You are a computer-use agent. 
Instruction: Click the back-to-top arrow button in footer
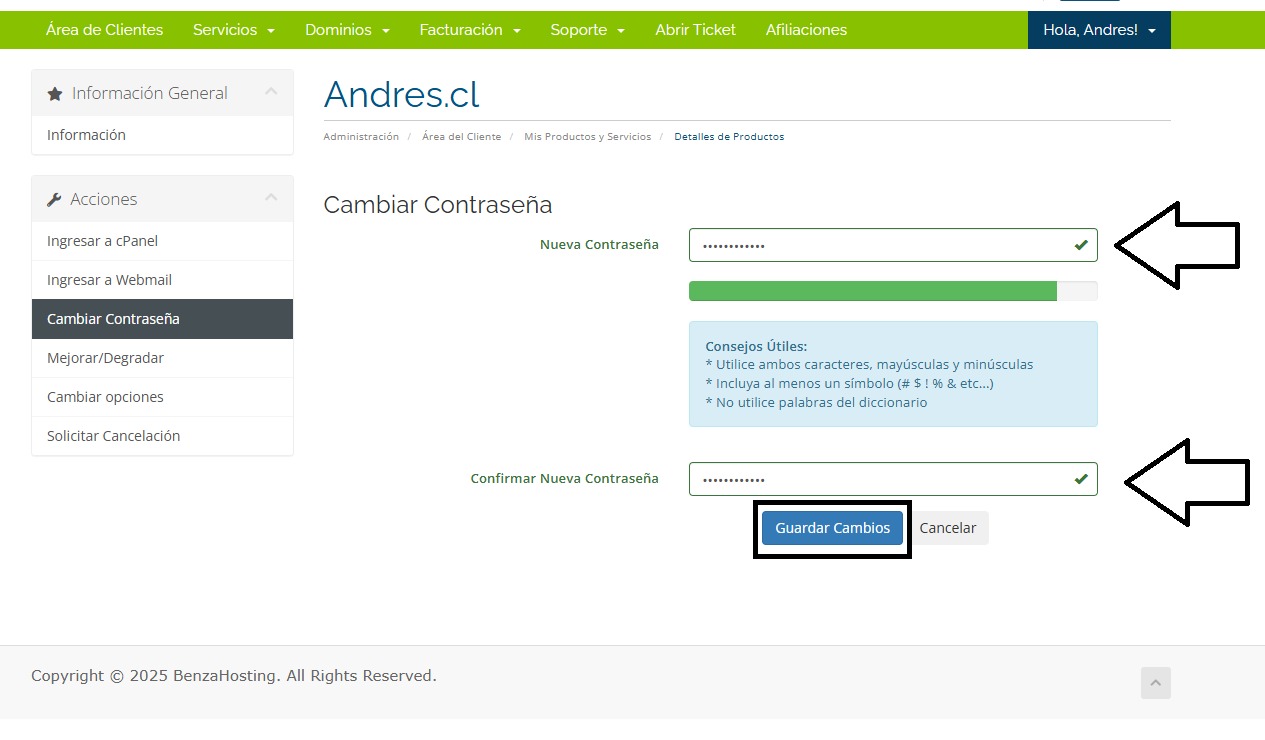(x=1155, y=683)
